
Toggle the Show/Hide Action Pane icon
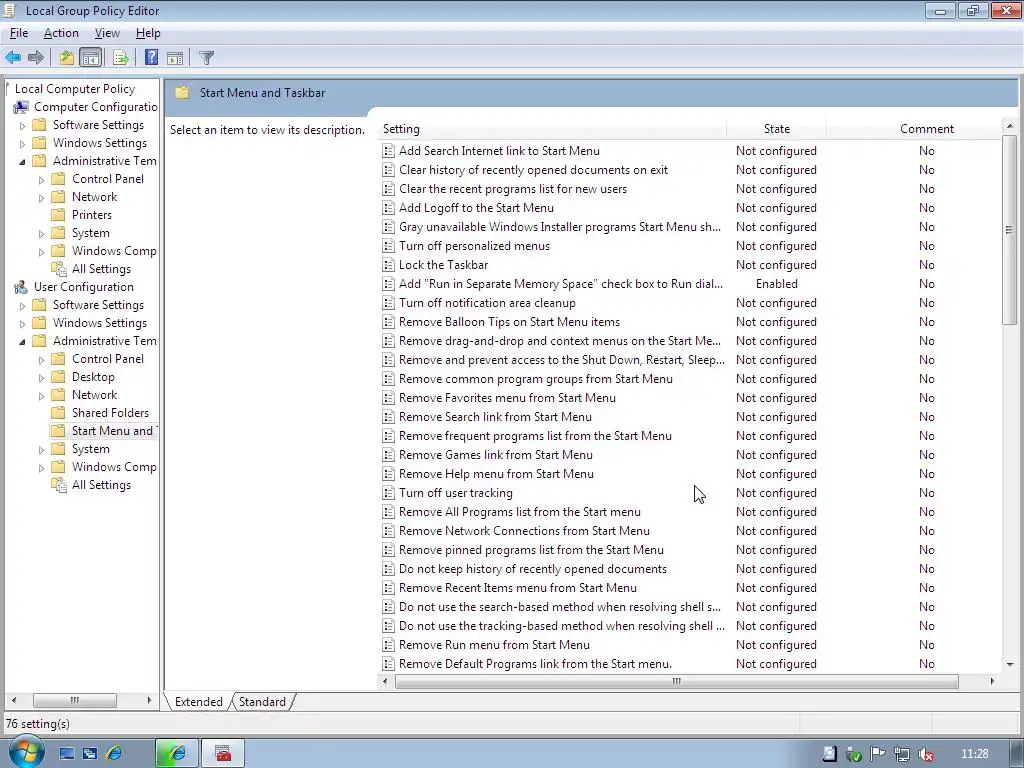click(x=175, y=57)
